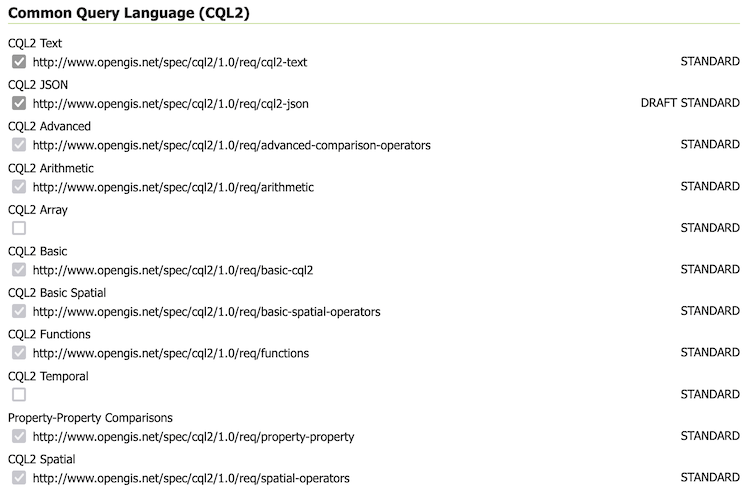Toggle the CQL2 Advanced checkbox
The image size is (756, 496).
19,145
